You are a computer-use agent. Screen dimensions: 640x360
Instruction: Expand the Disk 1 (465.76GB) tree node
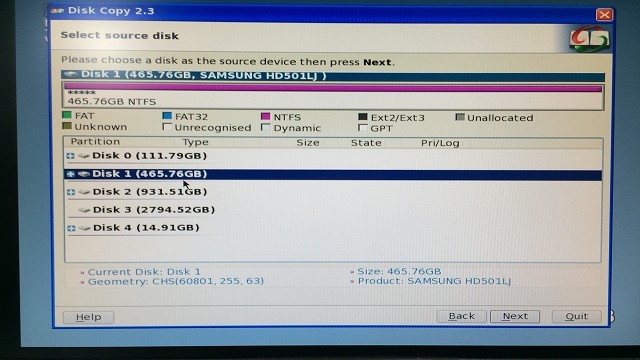(70, 174)
